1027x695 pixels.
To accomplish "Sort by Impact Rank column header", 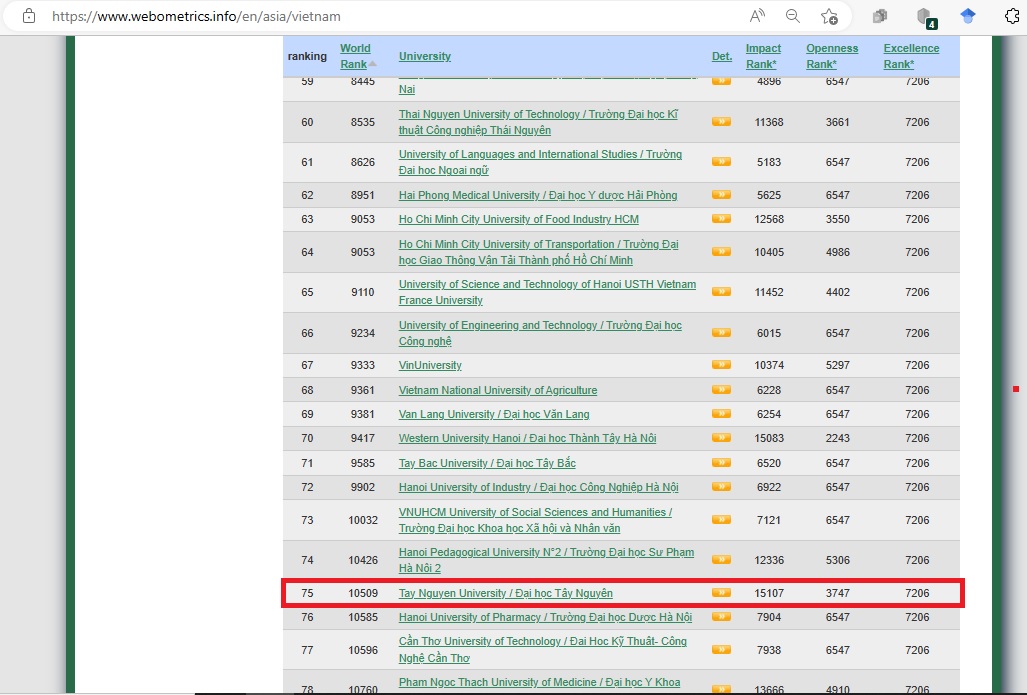I will (x=763, y=56).
